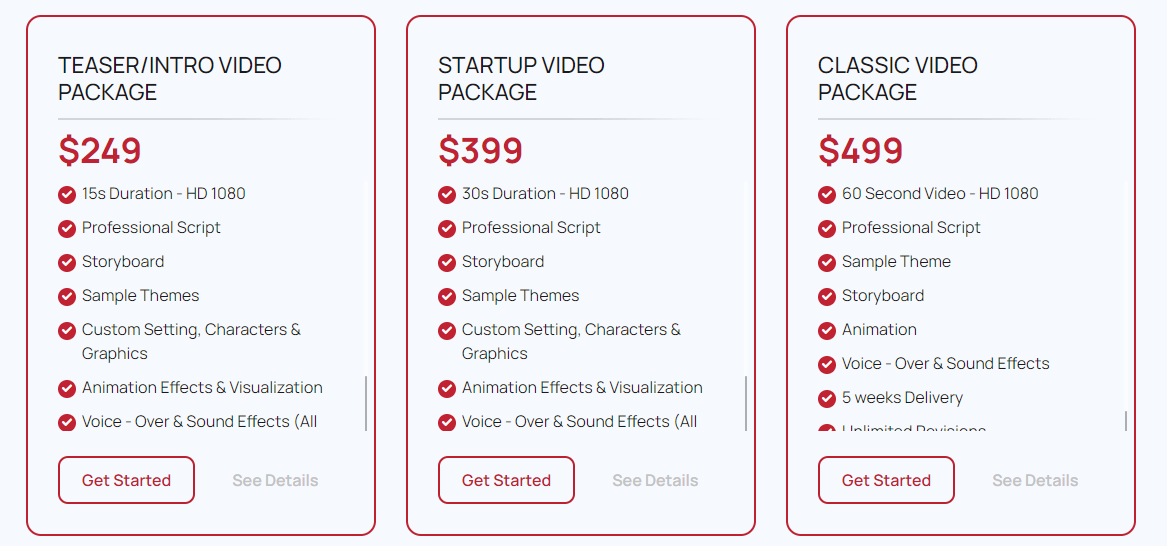Click checkmark icon beside 60 Second Video
Image resolution: width=1167 pixels, height=546 pixels.
tap(827, 195)
